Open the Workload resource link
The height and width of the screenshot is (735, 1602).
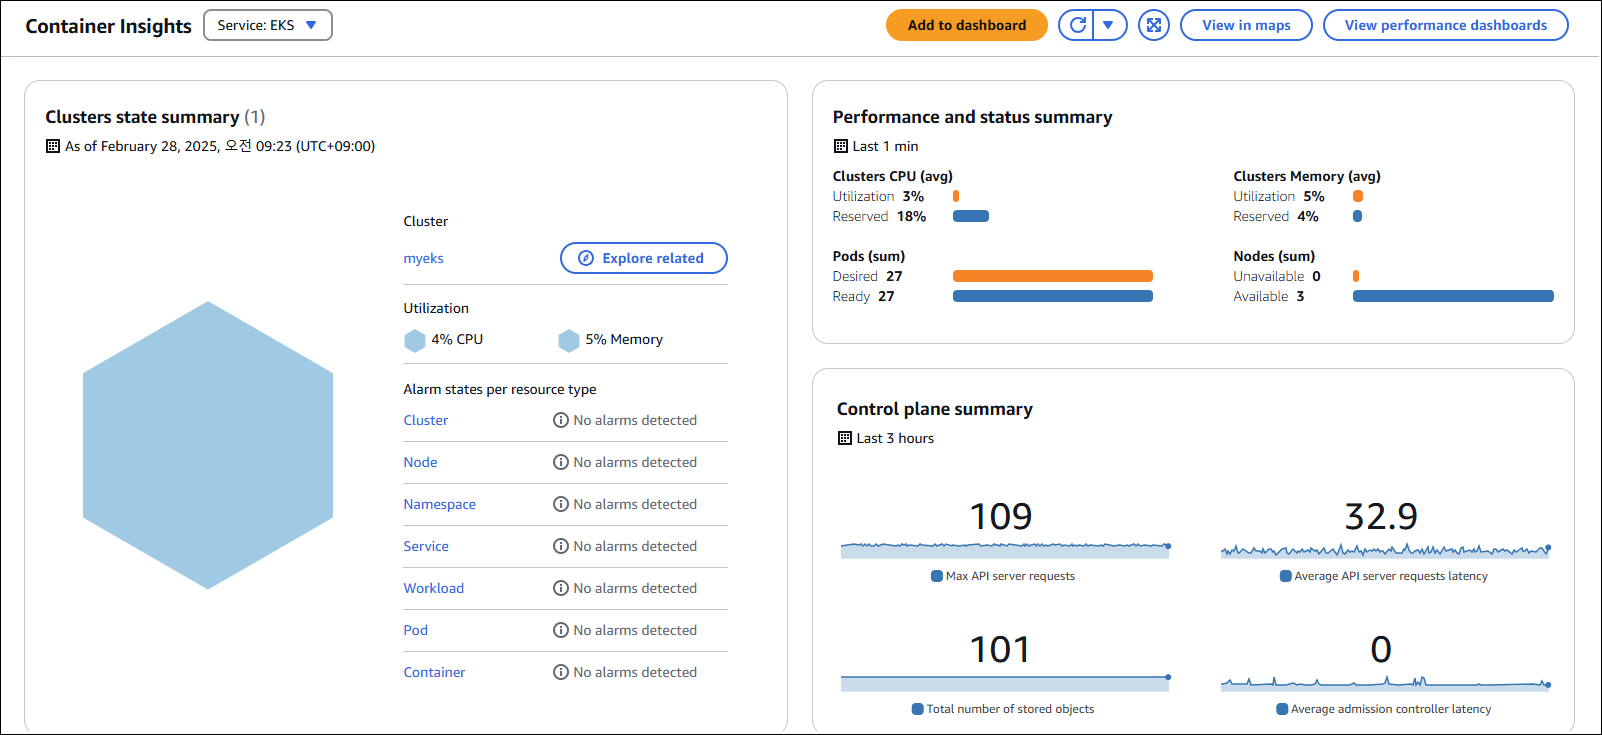[433, 588]
